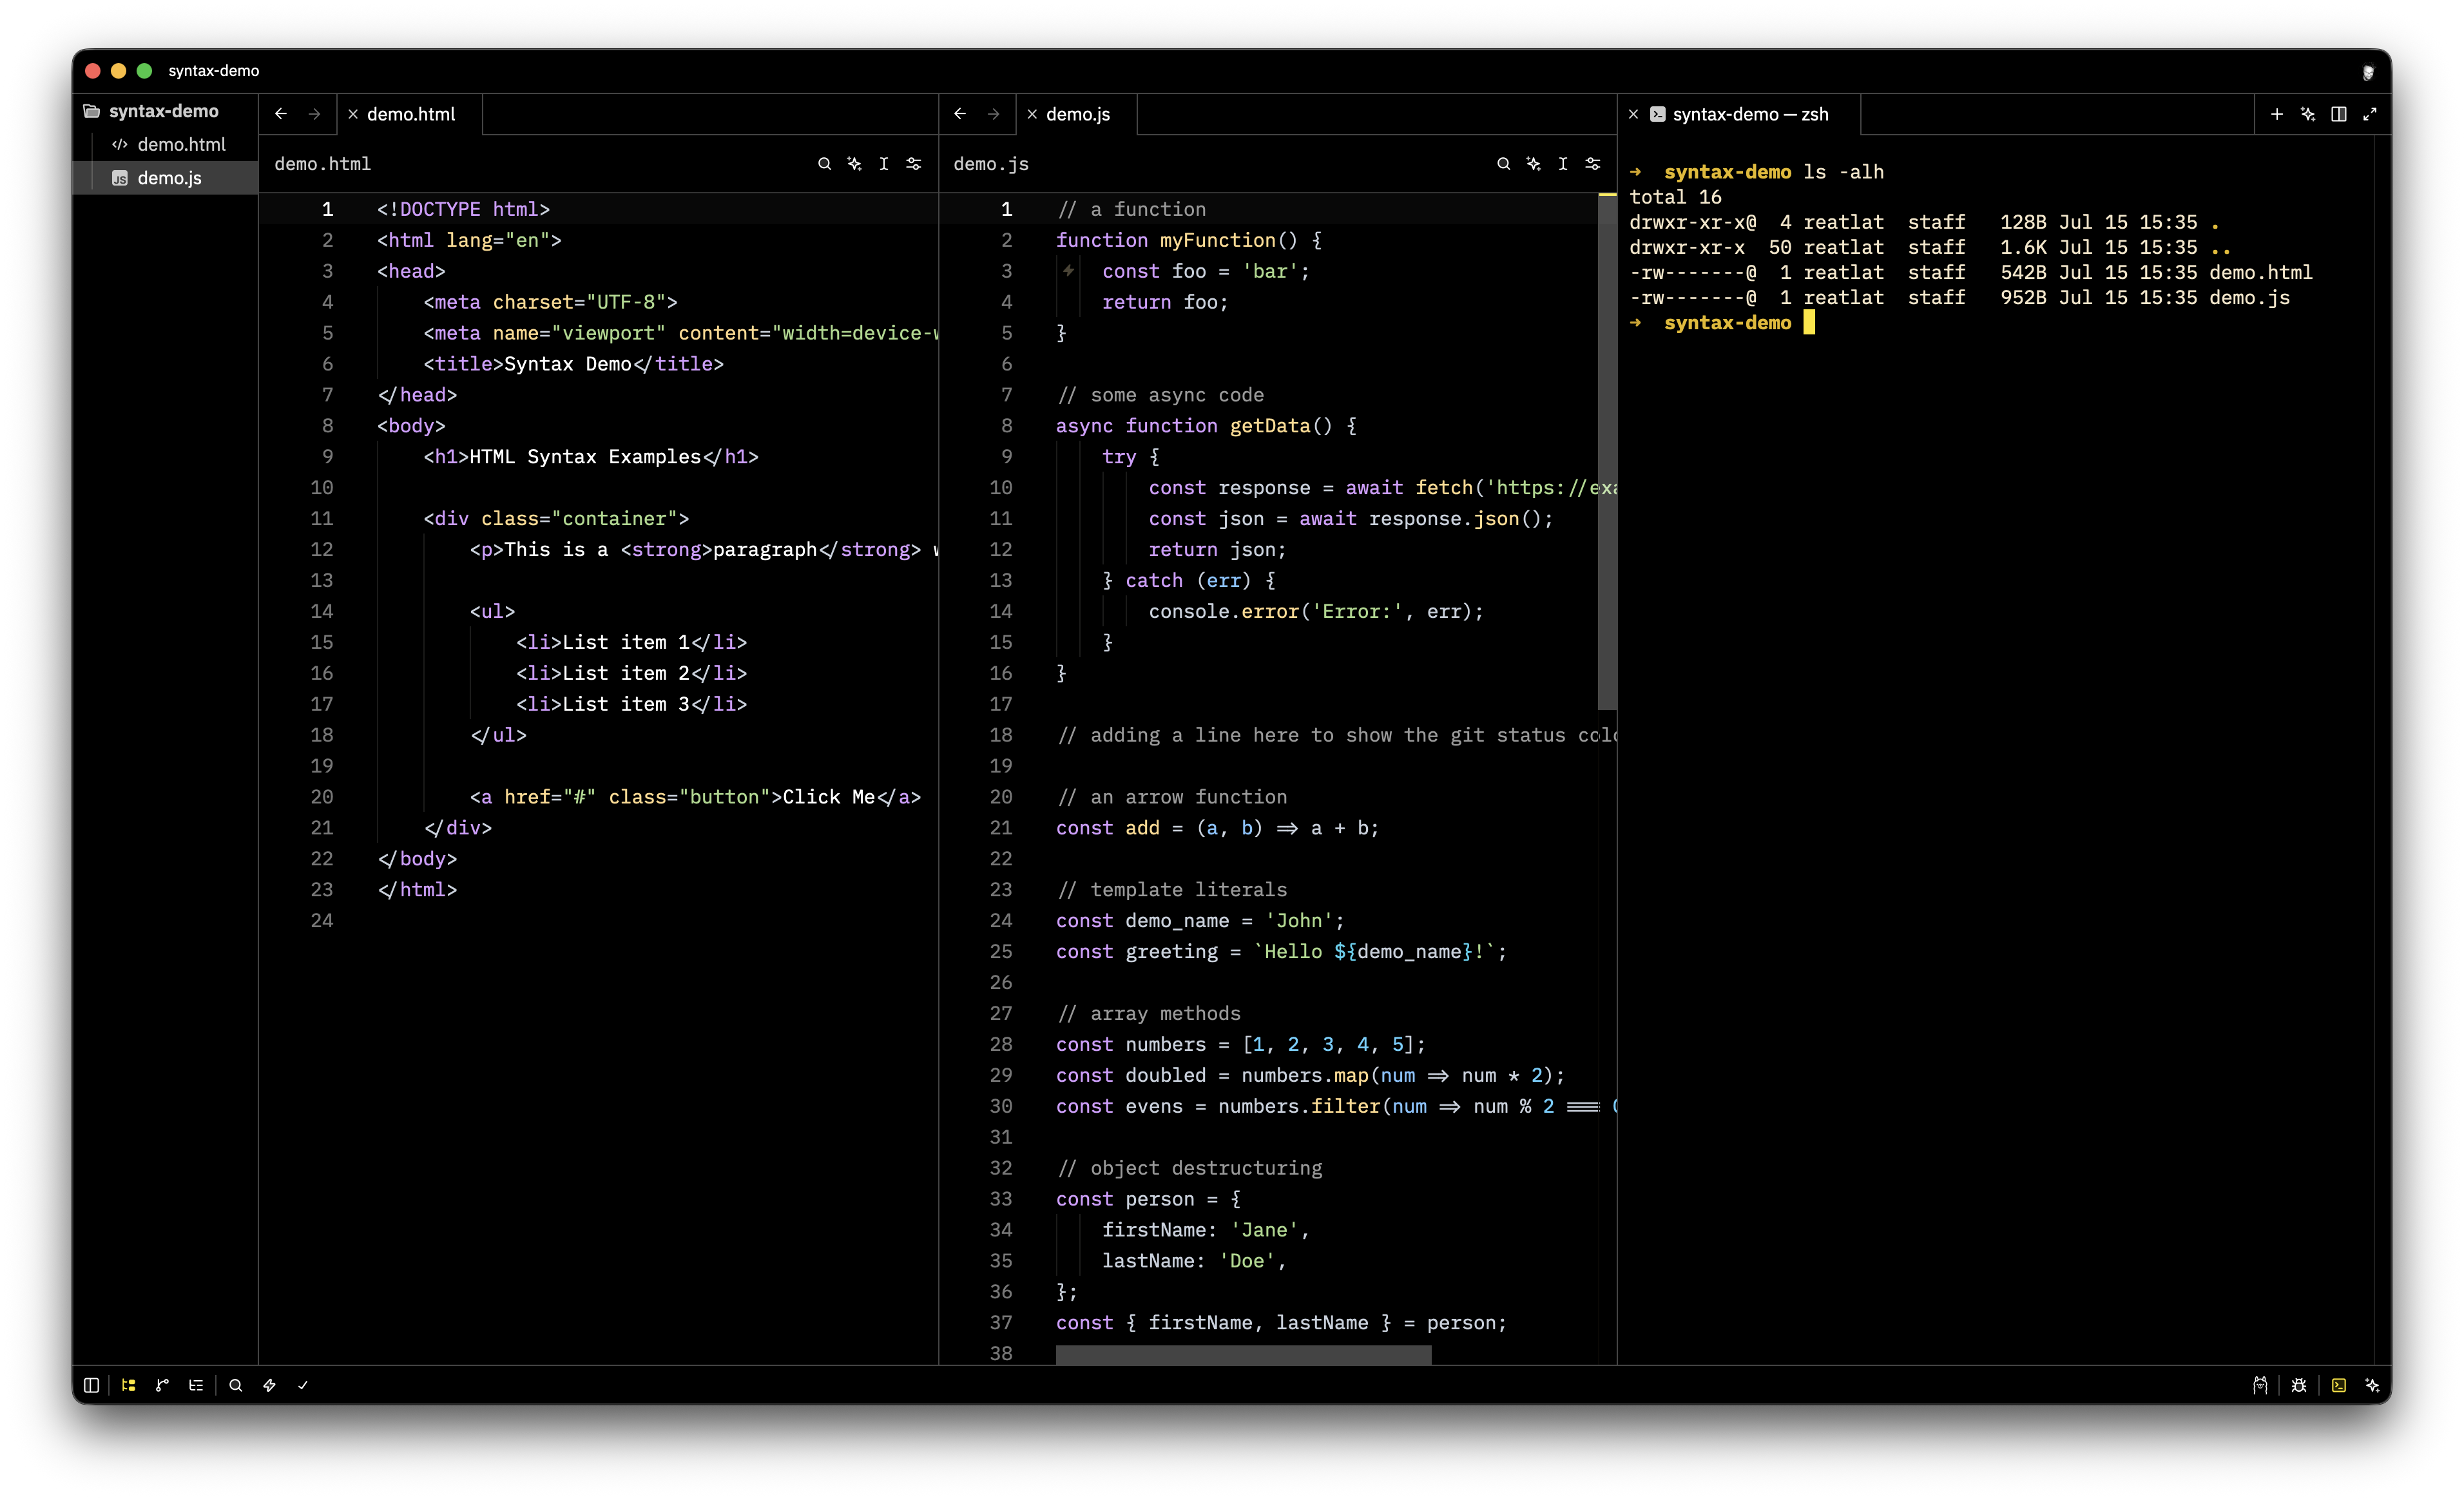Open the AI assistant sparkle icon bottom-right
Image resolution: width=2464 pixels, height=1500 pixels.
pos(2372,1385)
